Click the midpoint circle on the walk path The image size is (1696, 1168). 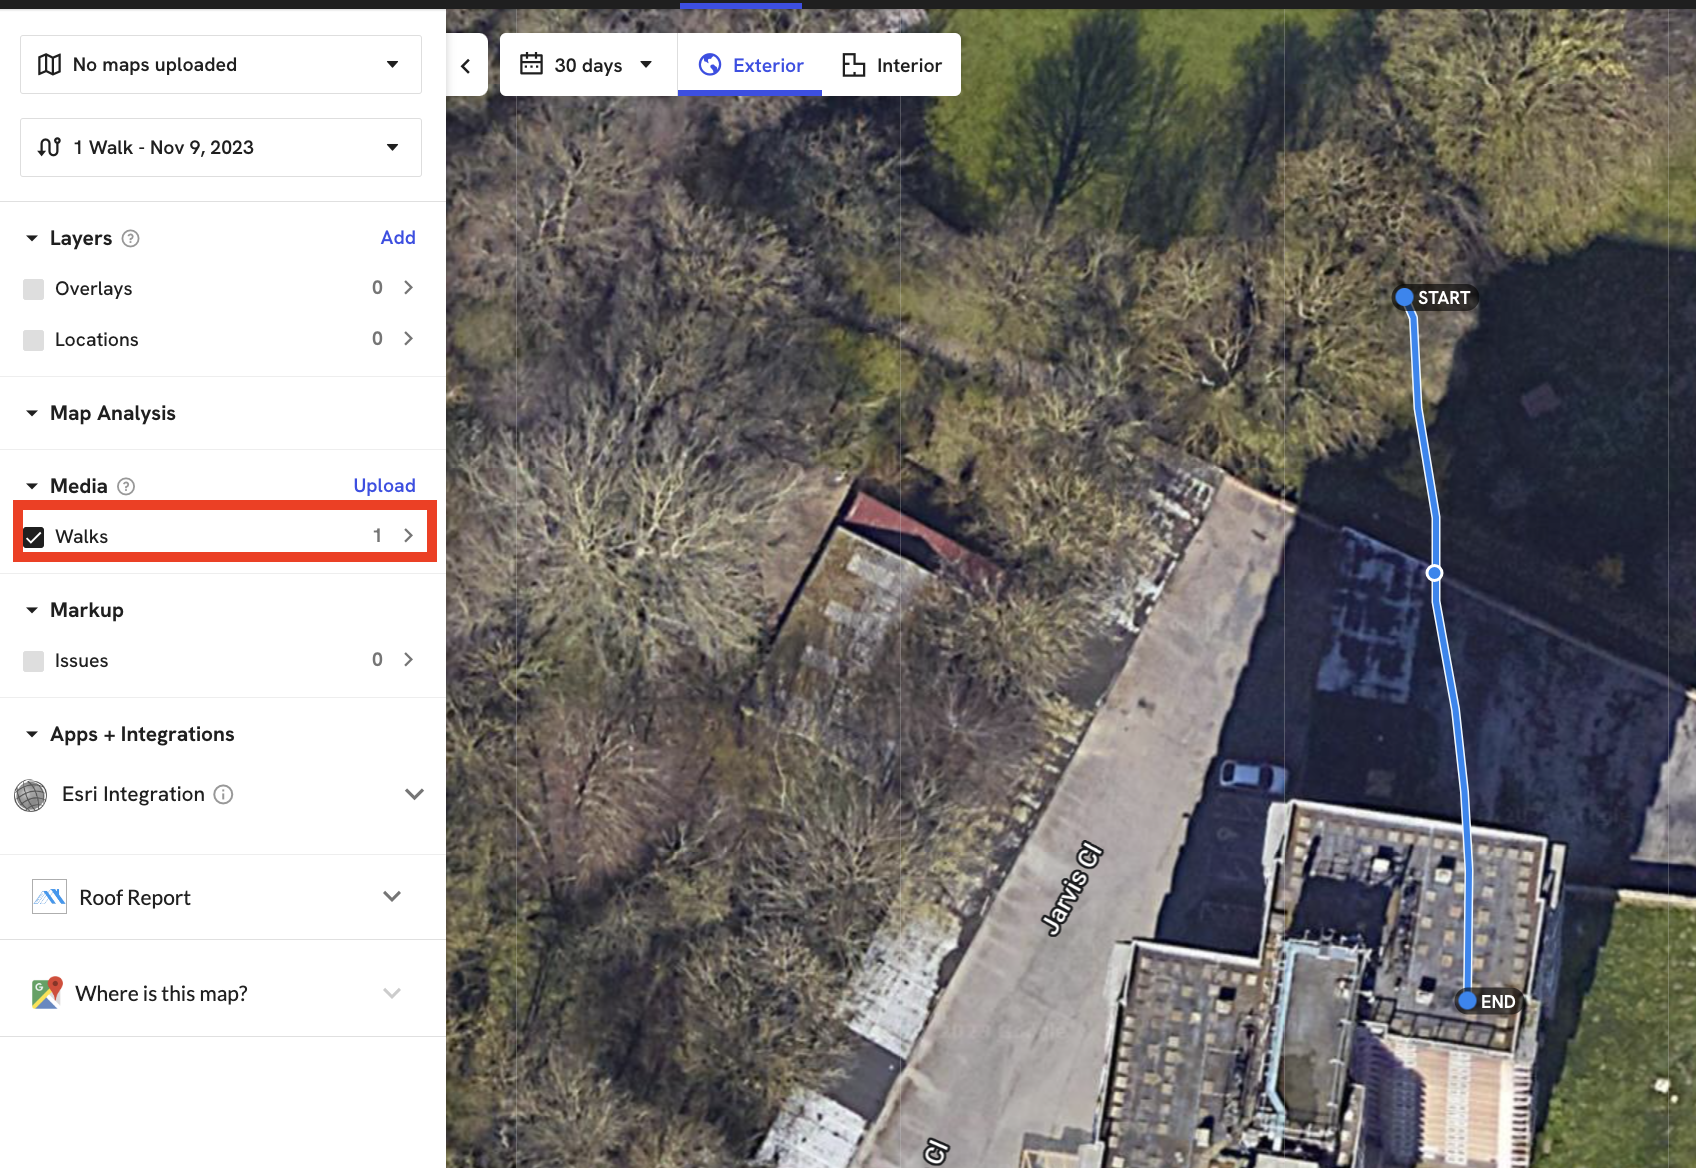(1434, 573)
